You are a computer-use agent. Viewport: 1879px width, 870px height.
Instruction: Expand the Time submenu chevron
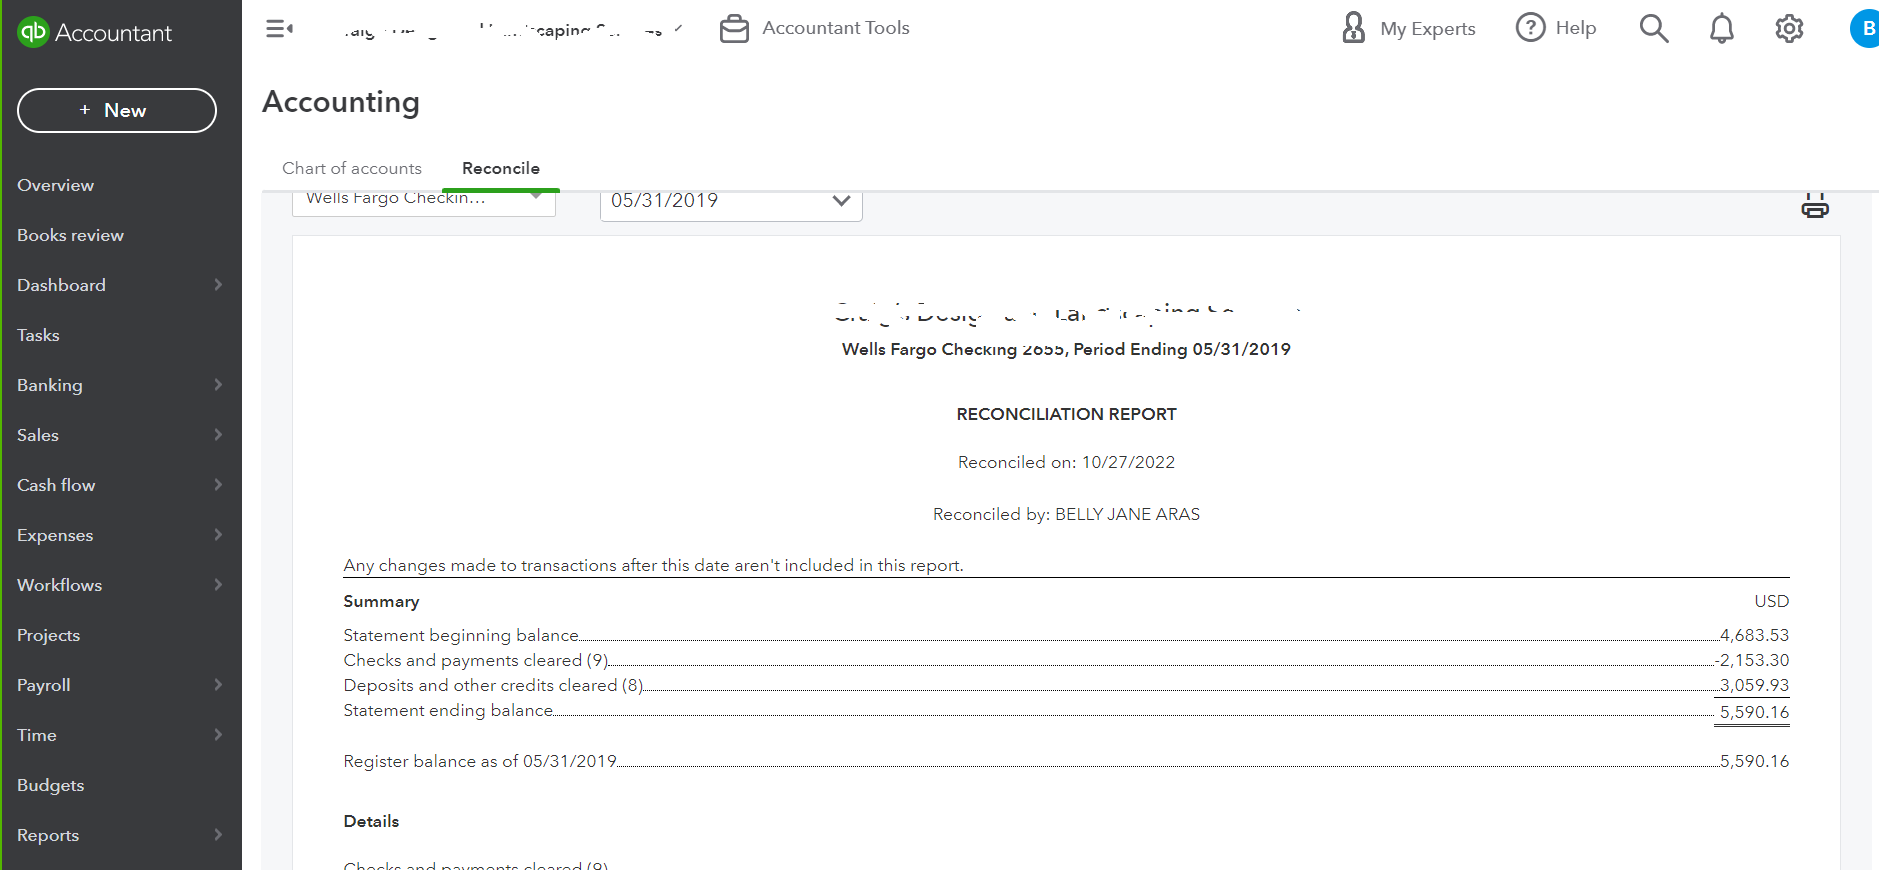coord(218,735)
